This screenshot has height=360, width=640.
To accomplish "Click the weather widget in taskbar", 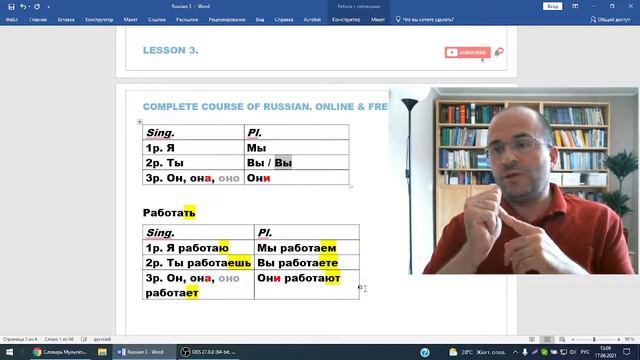I will point(478,352).
